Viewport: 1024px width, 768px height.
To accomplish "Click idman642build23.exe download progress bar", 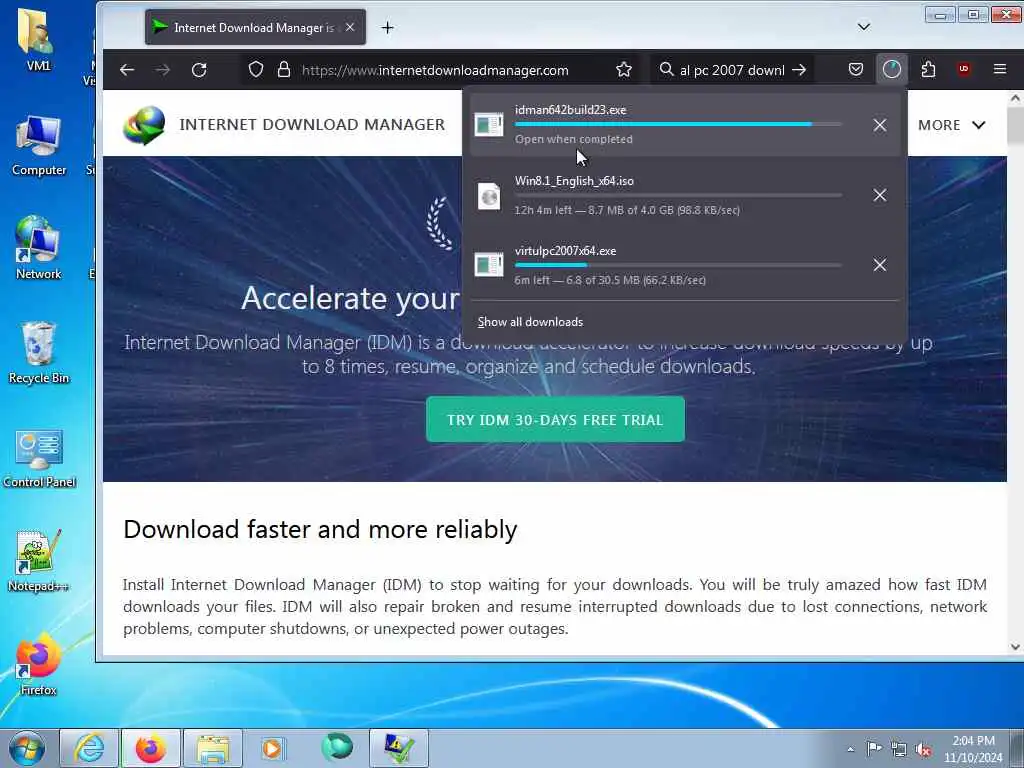I will coord(678,124).
